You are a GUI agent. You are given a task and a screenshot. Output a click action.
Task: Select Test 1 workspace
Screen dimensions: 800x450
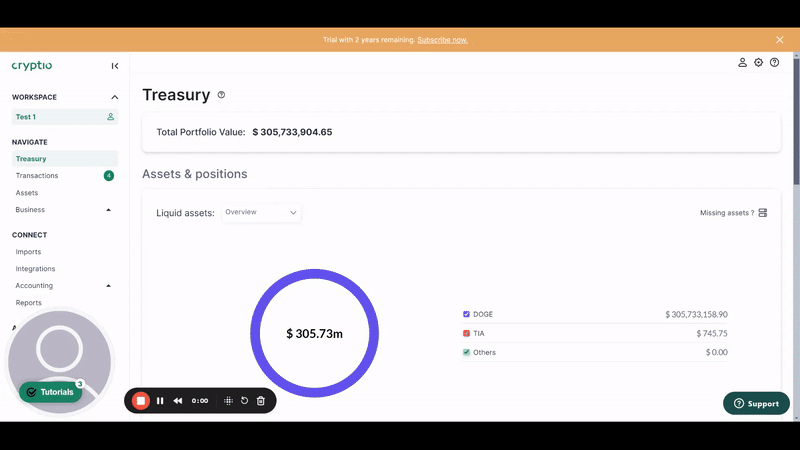point(65,117)
